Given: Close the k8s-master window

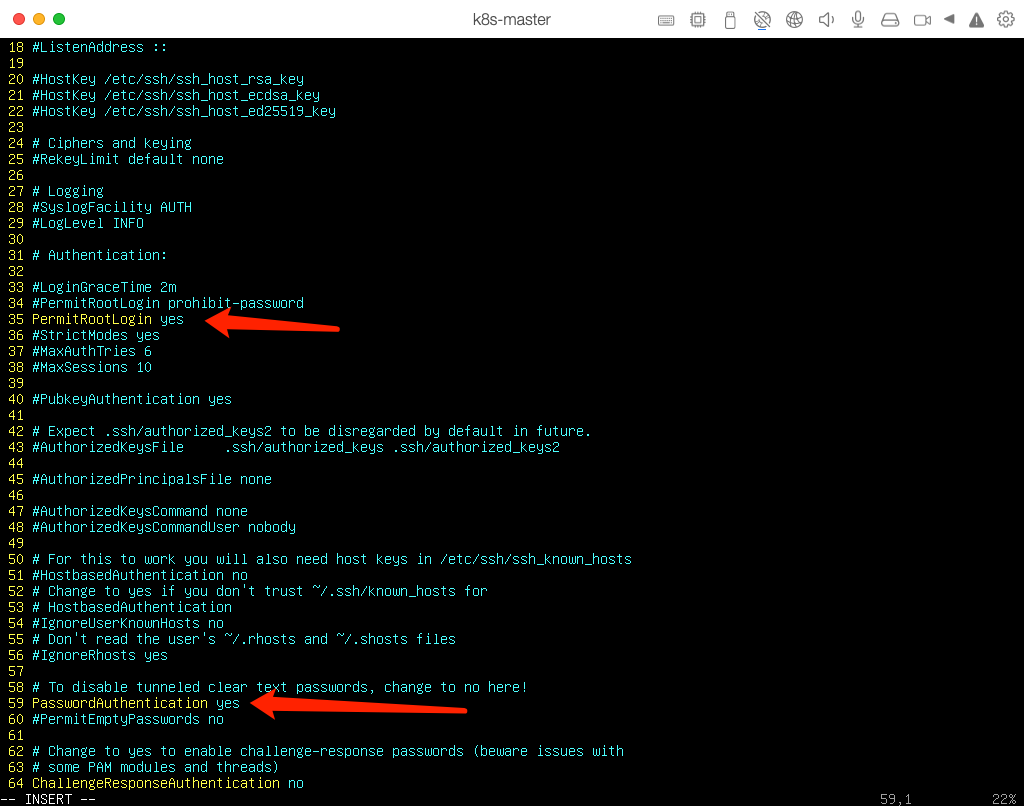Looking at the screenshot, I should pos(19,19).
